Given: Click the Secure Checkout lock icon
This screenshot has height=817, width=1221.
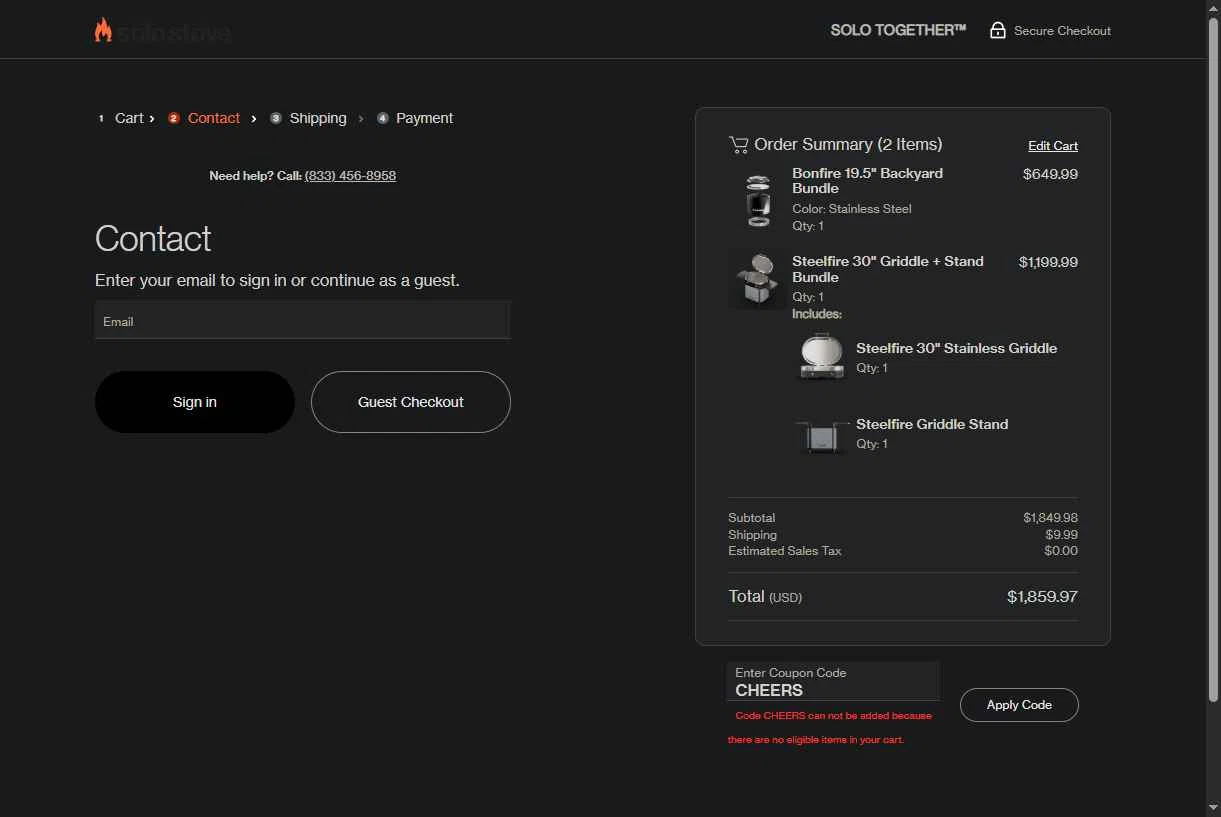Looking at the screenshot, I should [x=997, y=30].
